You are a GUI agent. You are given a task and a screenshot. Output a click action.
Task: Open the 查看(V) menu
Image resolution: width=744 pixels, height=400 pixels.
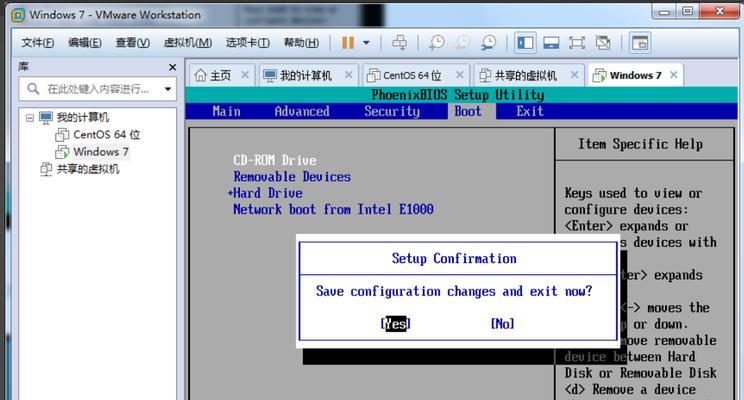point(132,43)
